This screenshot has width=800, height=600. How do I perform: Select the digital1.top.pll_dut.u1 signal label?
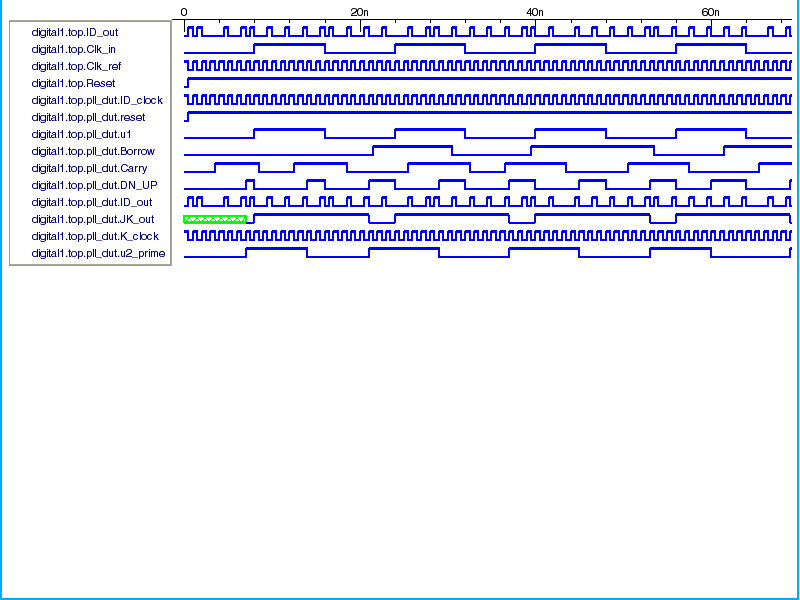81,134
